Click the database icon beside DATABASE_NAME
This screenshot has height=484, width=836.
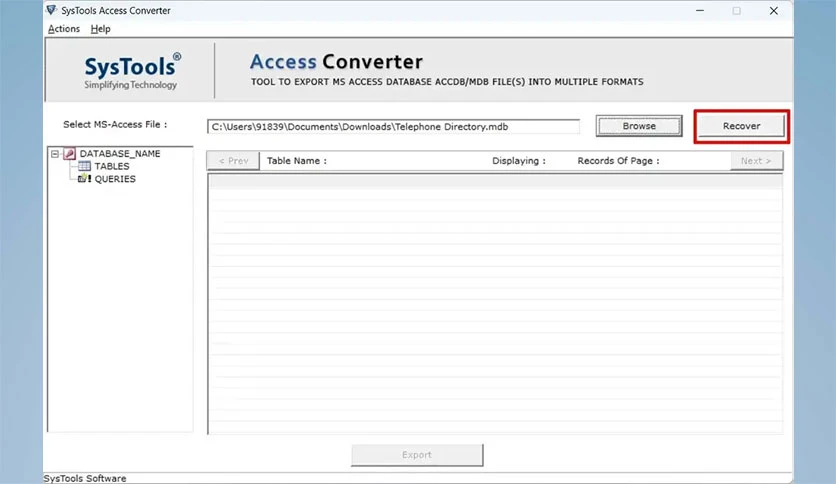(69, 154)
